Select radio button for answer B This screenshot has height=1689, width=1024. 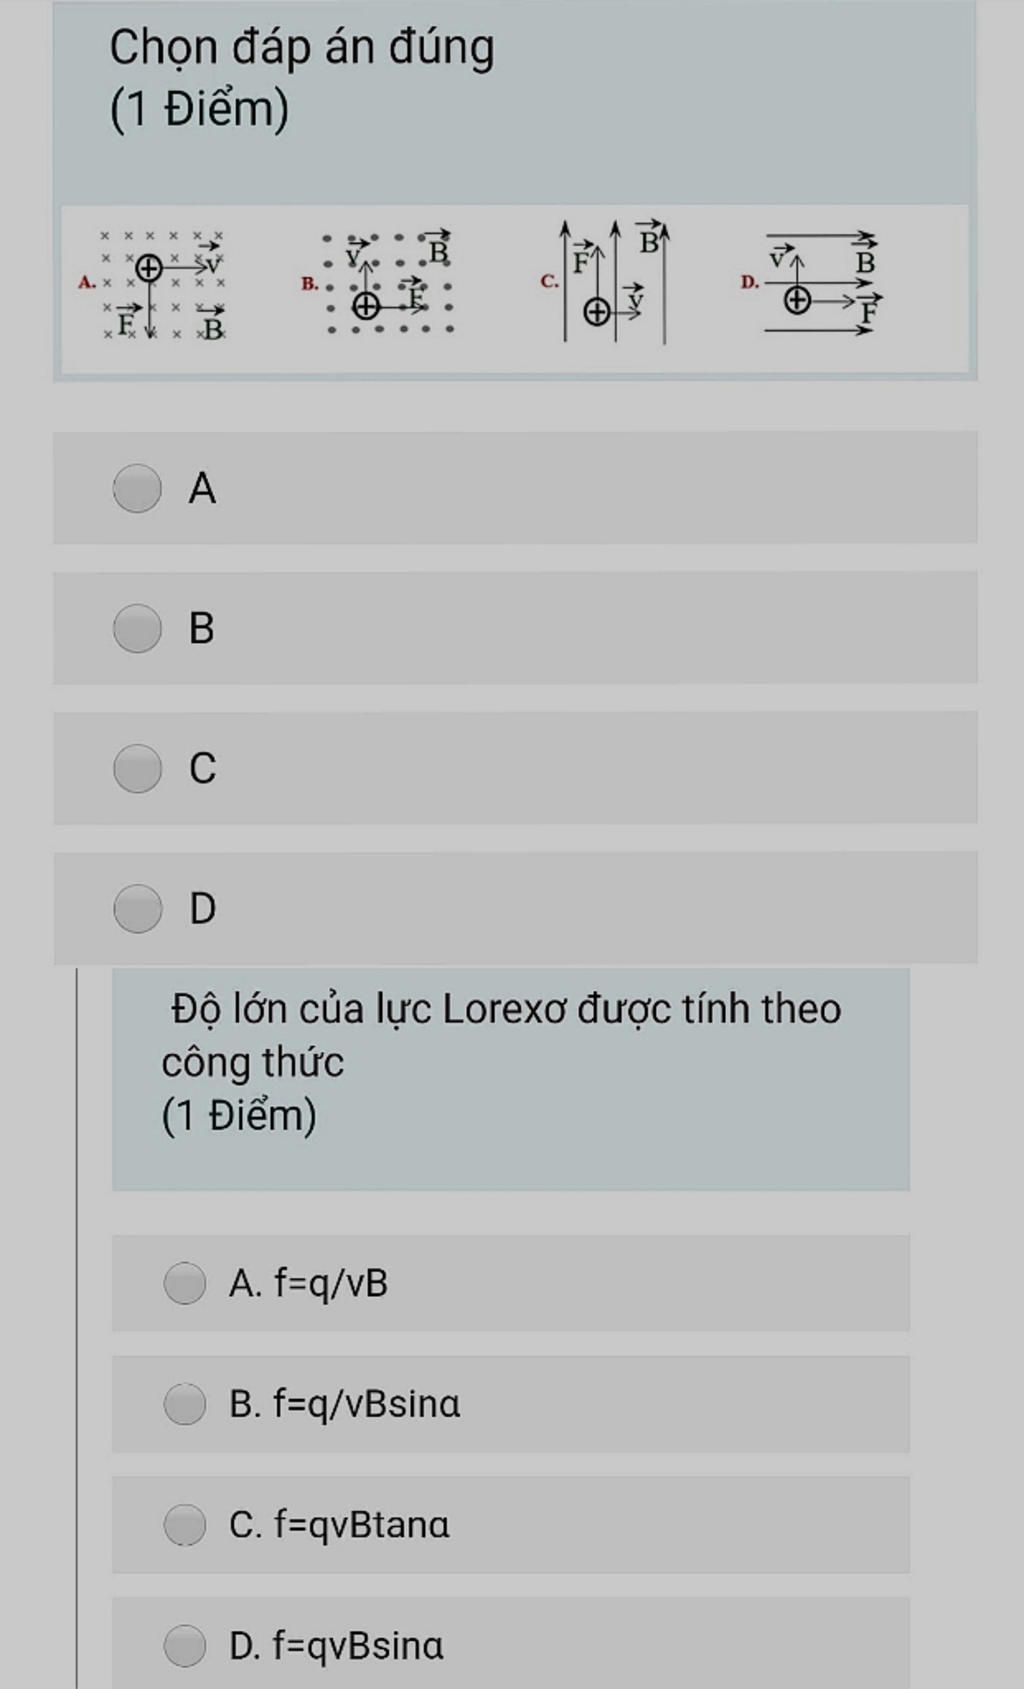coord(137,628)
